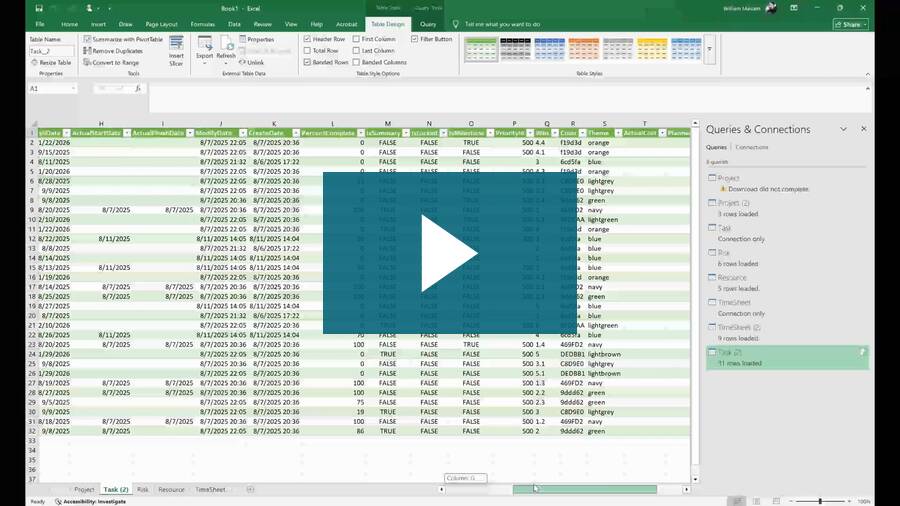The height and width of the screenshot is (506, 900).
Task: Enable the First Column checkbox
Action: pyautogui.click(x=356, y=39)
